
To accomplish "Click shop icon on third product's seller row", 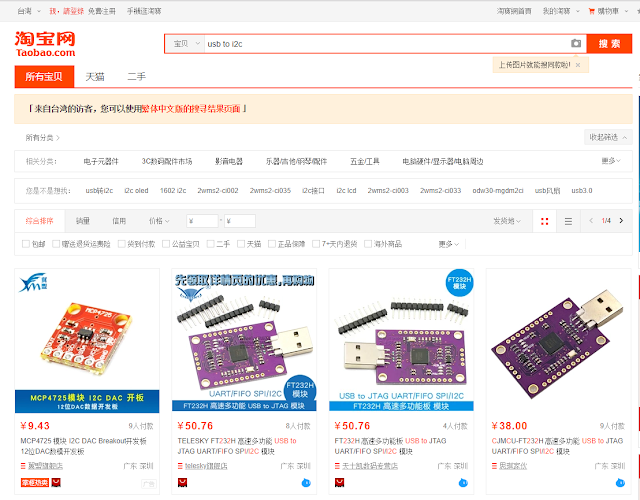I will [x=337, y=466].
